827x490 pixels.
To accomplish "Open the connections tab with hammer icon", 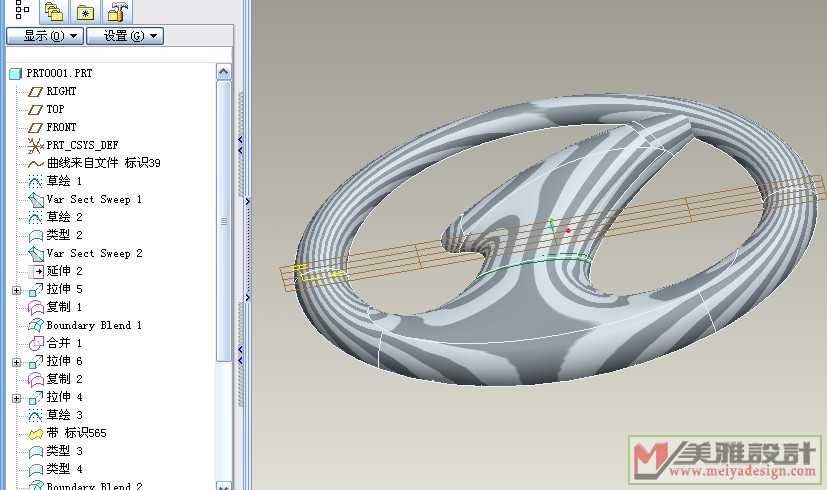I will pos(117,11).
